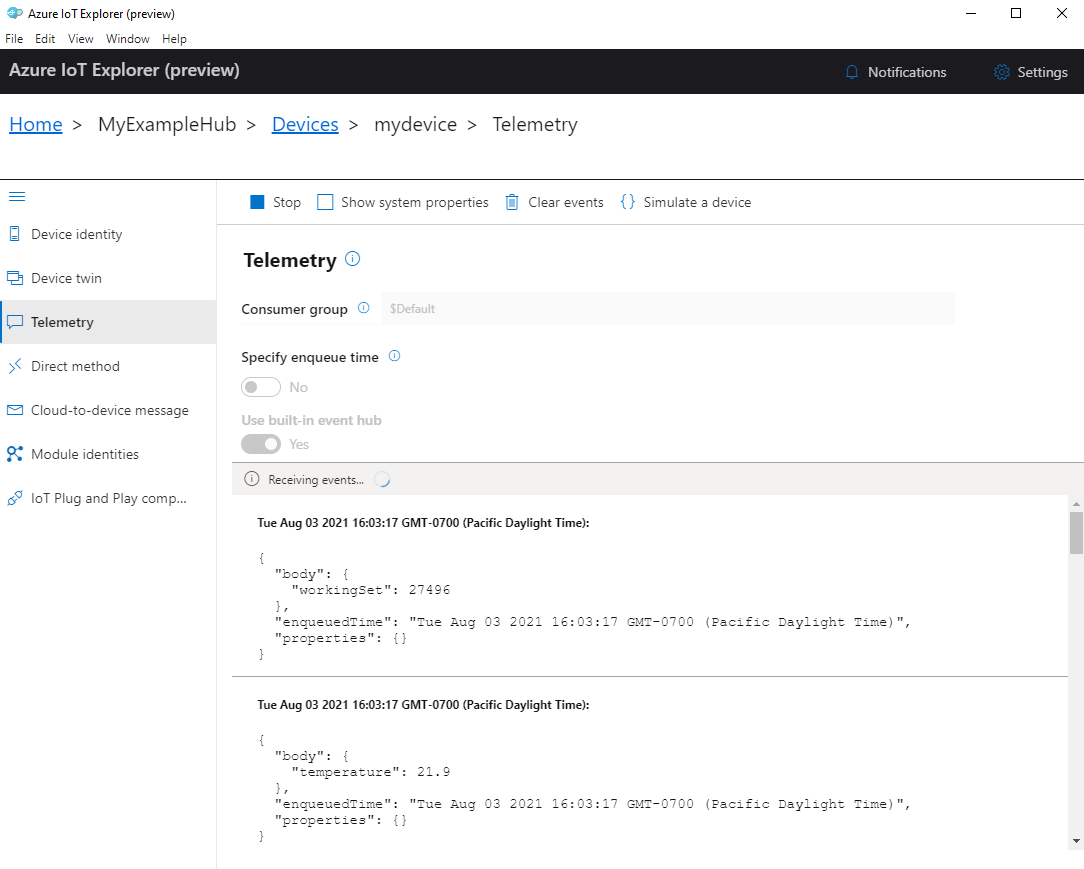Image resolution: width=1084 pixels, height=869 pixels.
Task: Click Simulate a device
Action: coord(686,201)
